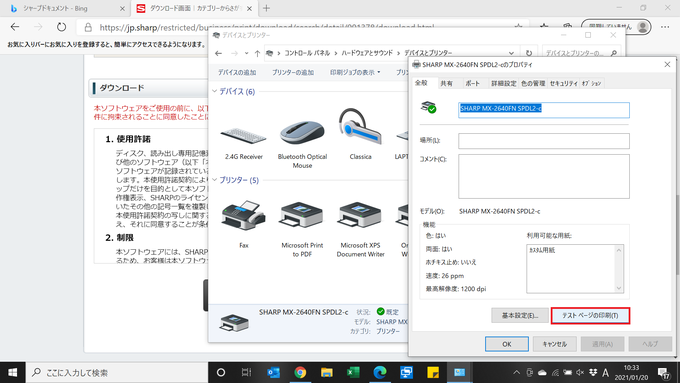Reload the Edge browser page
Screen dimensions: 680x383
coord(61,27)
